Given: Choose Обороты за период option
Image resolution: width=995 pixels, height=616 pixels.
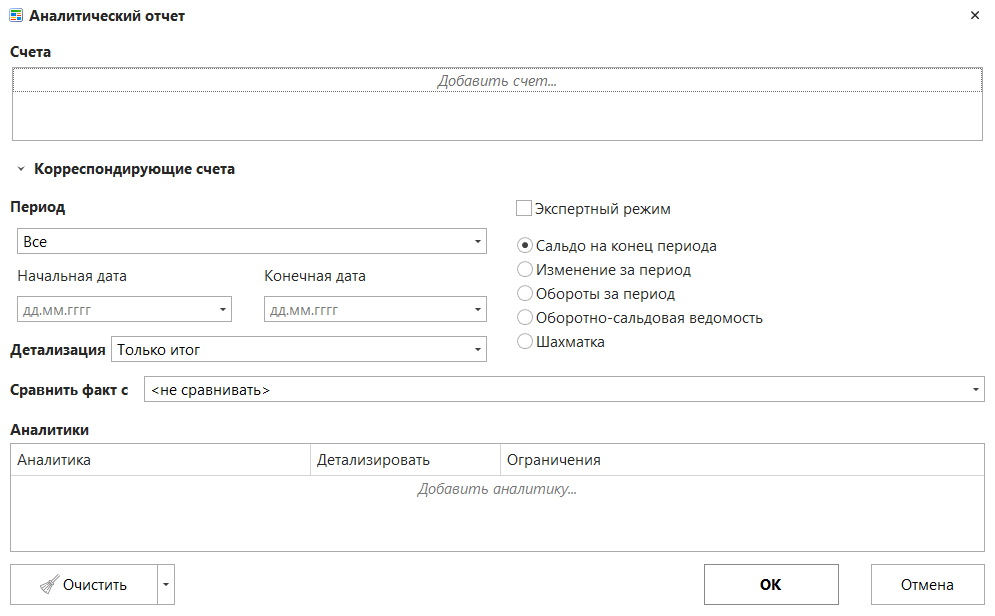Looking at the screenshot, I should pos(525,294).
